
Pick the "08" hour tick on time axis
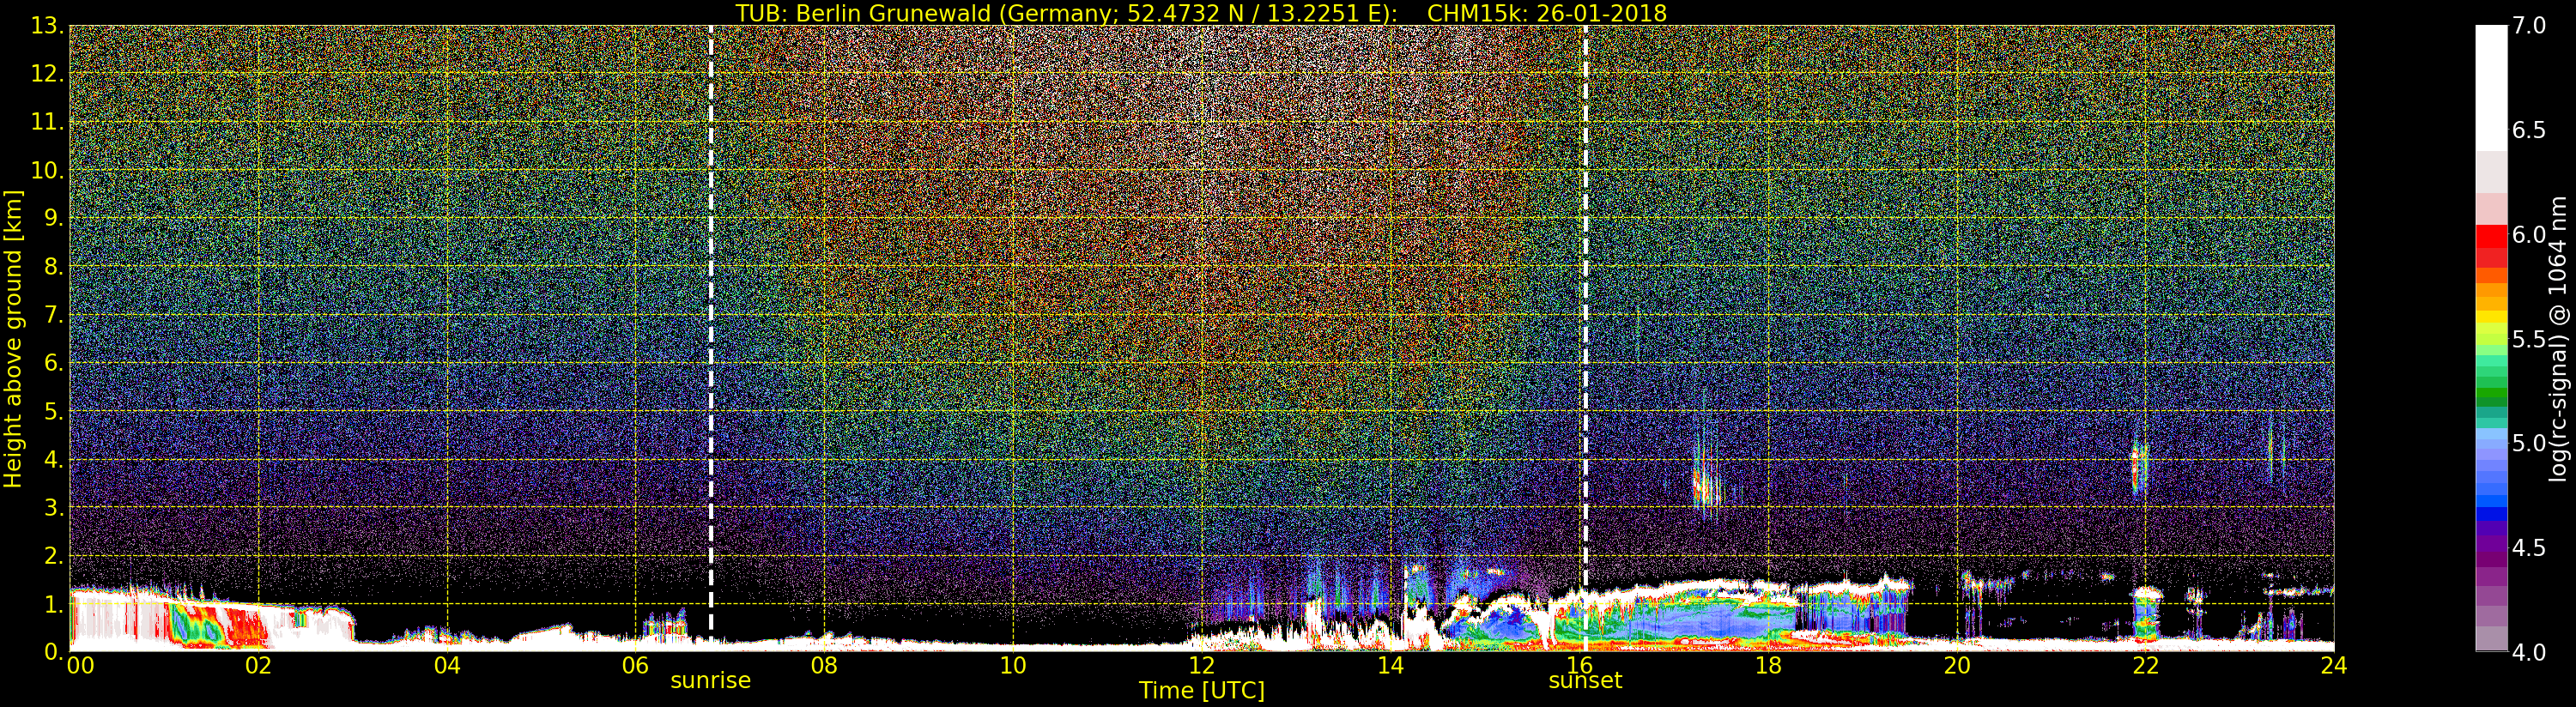point(824,665)
